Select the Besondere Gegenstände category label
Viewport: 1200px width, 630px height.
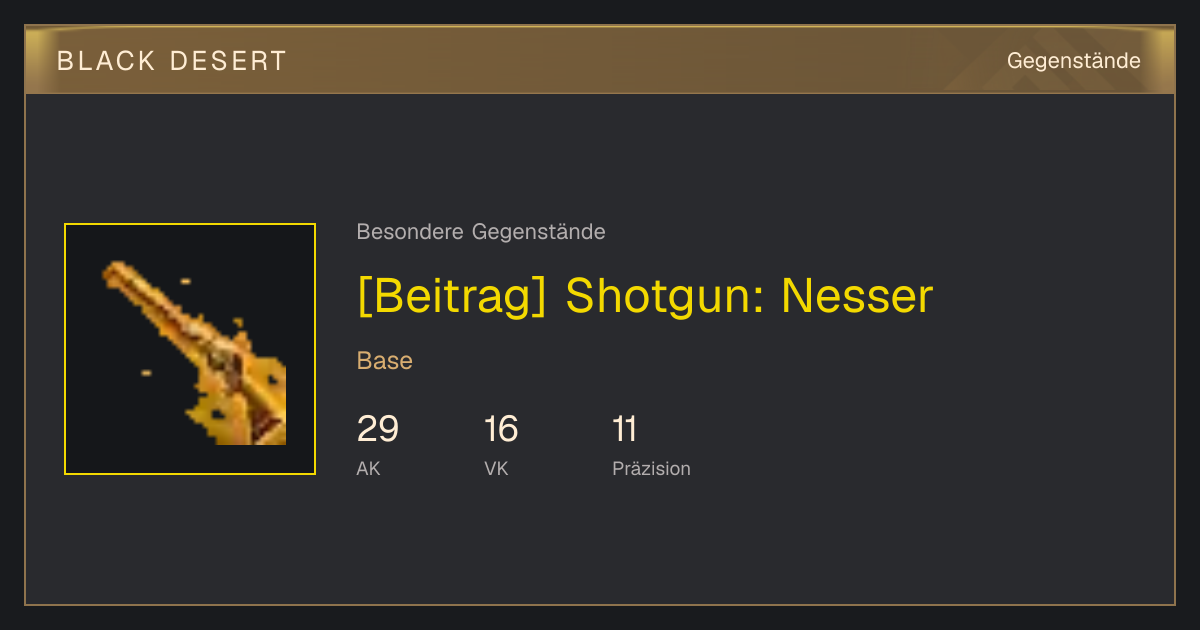481,232
